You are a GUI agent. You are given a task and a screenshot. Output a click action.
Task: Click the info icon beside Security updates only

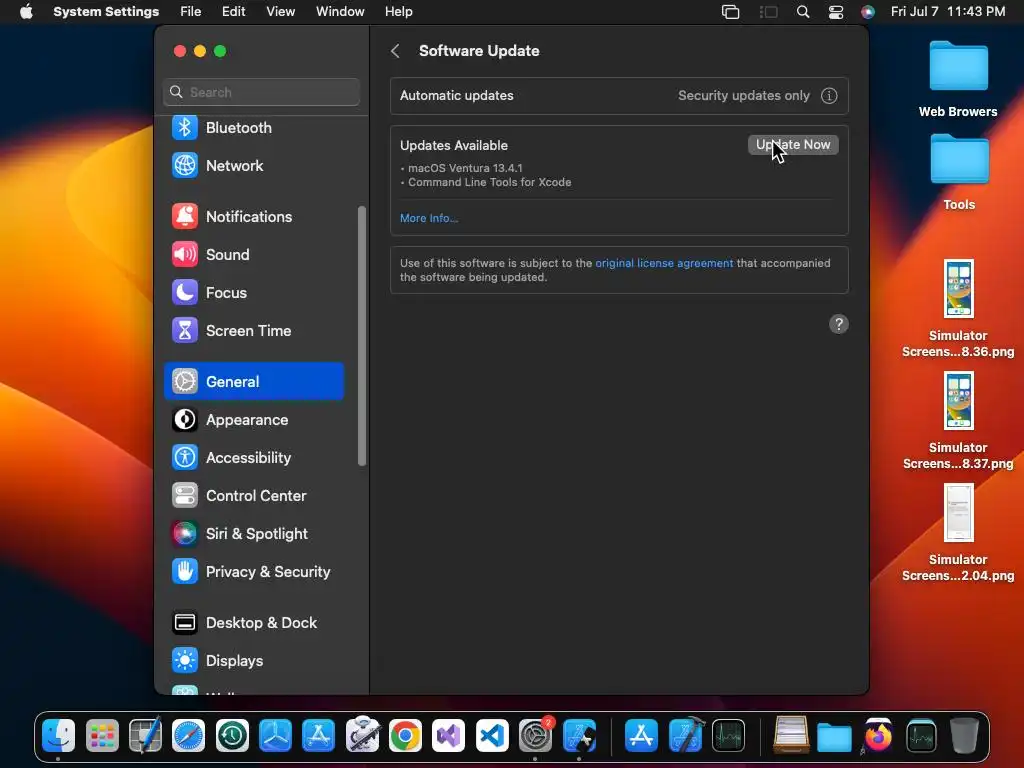[x=829, y=95]
